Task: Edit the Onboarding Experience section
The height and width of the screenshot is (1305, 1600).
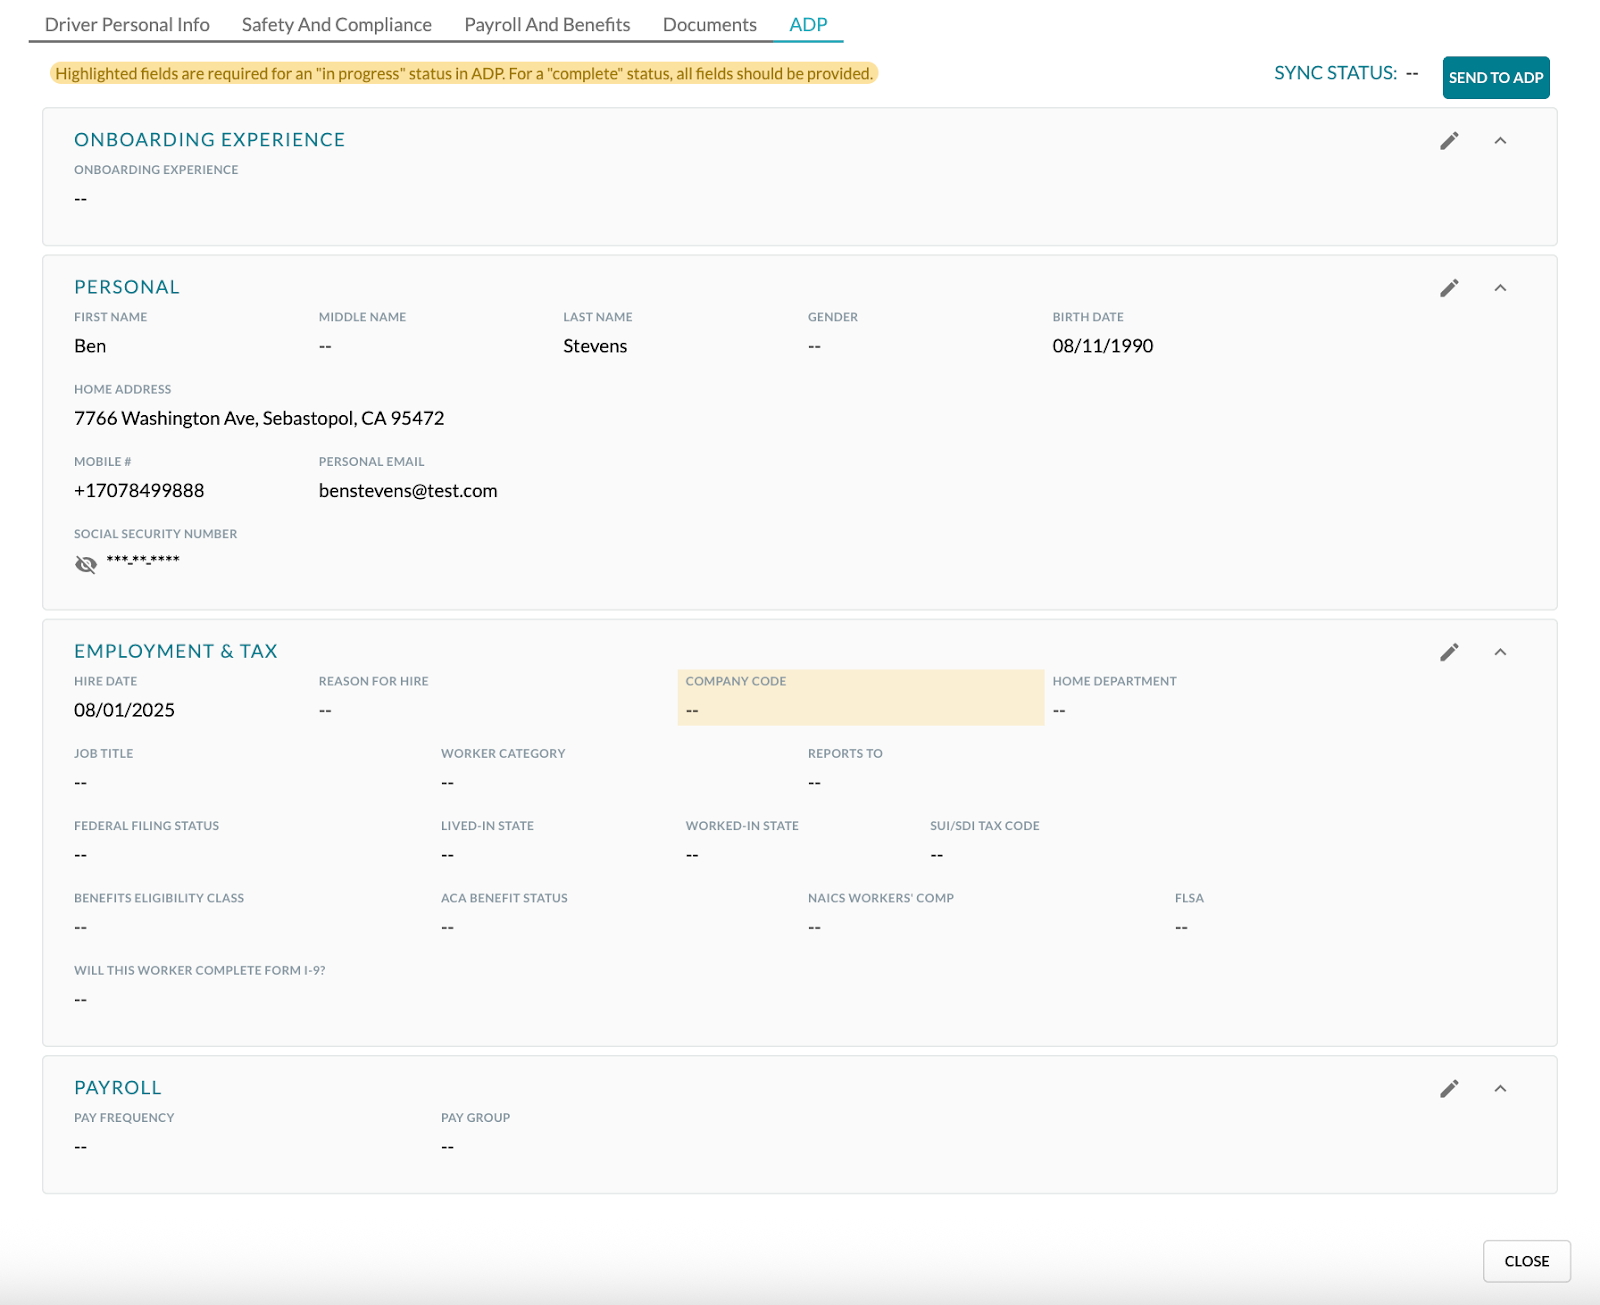Action: 1449,140
